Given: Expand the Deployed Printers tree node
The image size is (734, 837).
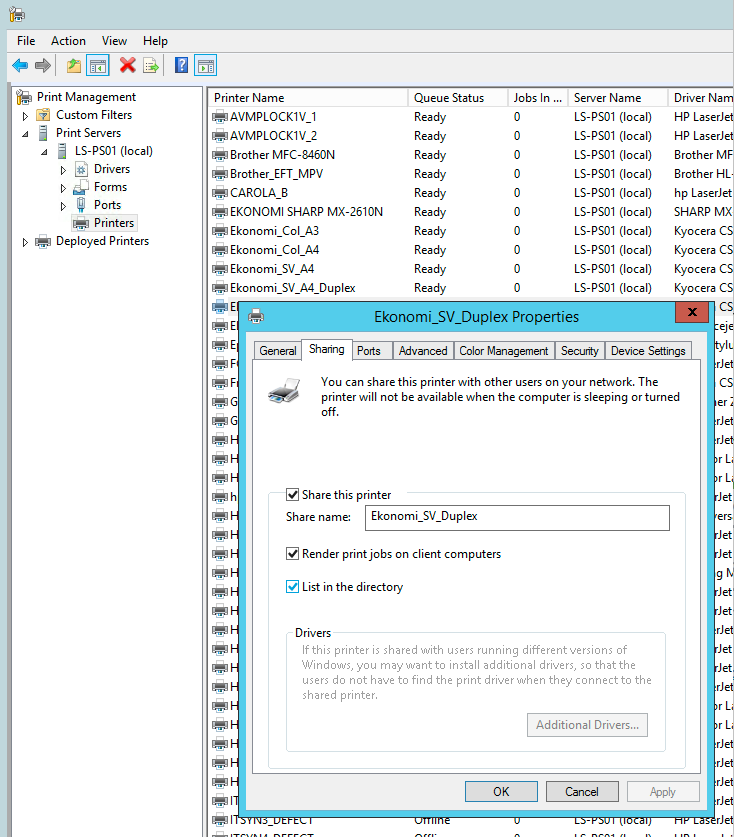Looking at the screenshot, I should [25, 242].
